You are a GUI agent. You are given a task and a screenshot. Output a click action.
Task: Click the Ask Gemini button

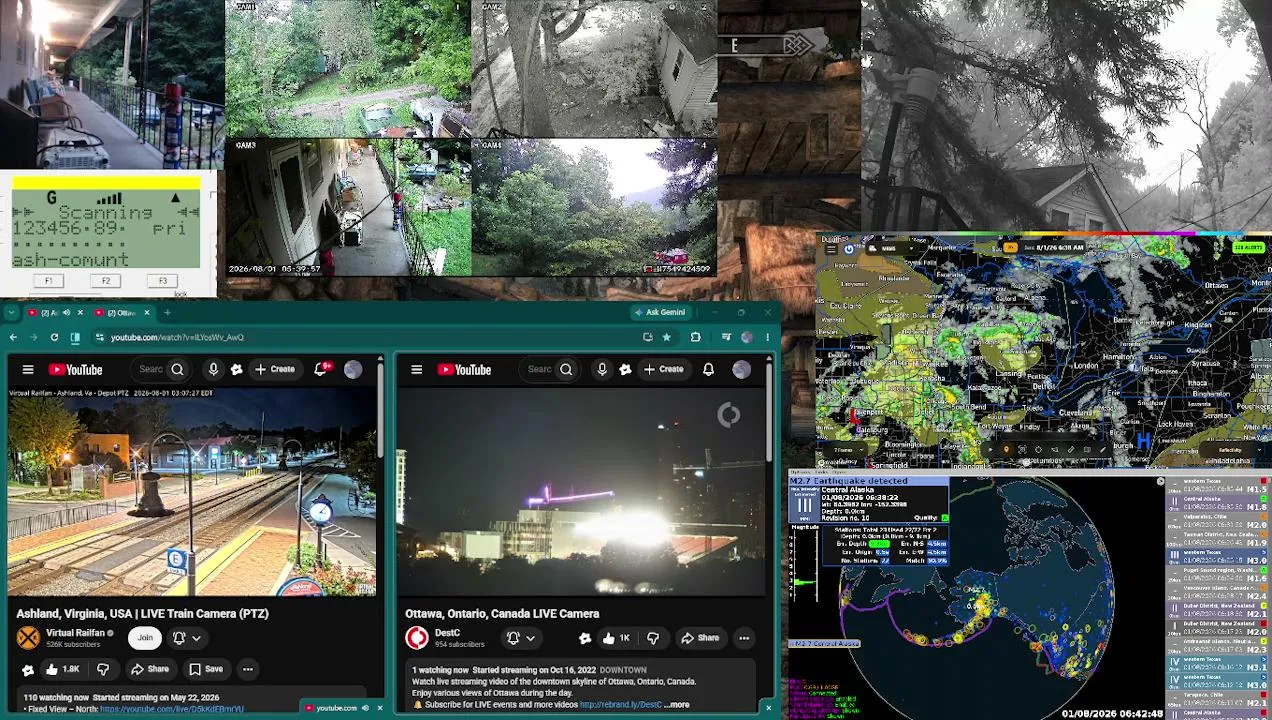(x=659, y=312)
